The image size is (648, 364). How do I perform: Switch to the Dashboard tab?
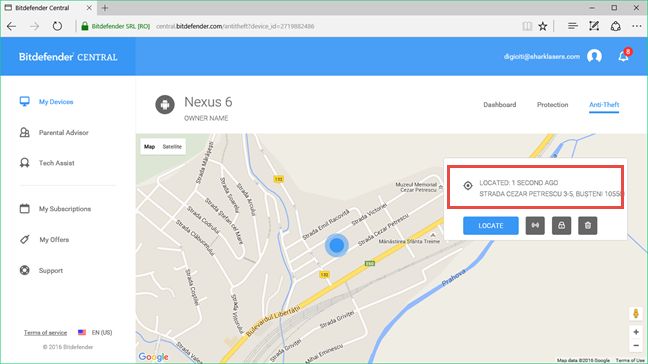(500, 105)
